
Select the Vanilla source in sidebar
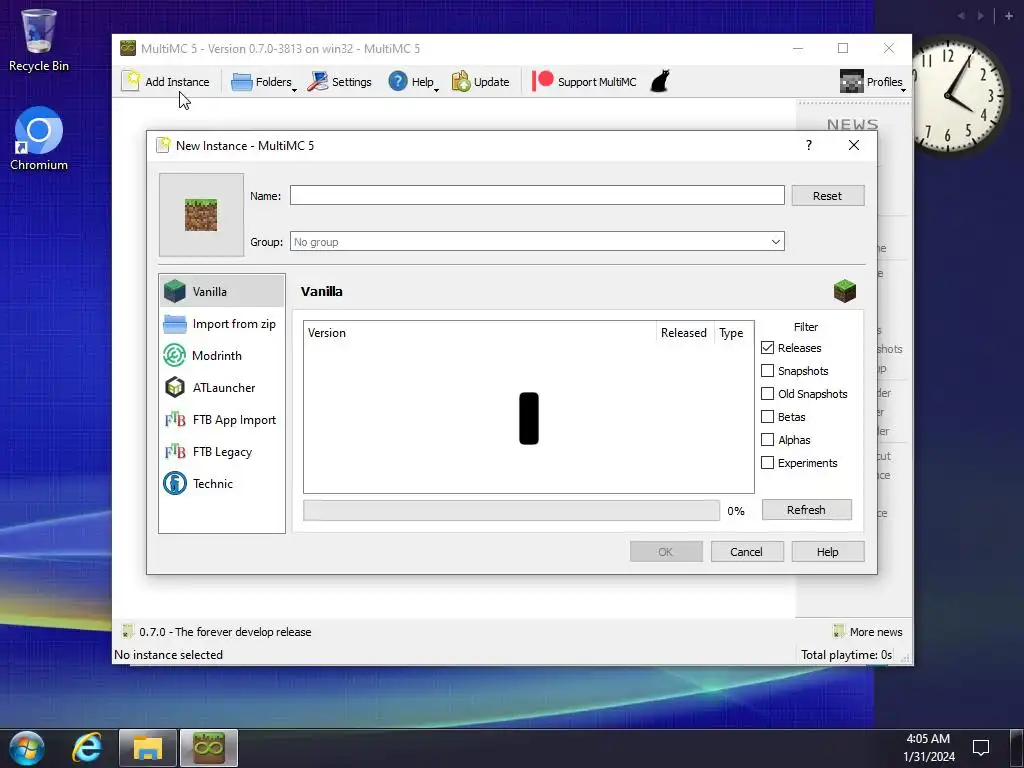[221, 291]
